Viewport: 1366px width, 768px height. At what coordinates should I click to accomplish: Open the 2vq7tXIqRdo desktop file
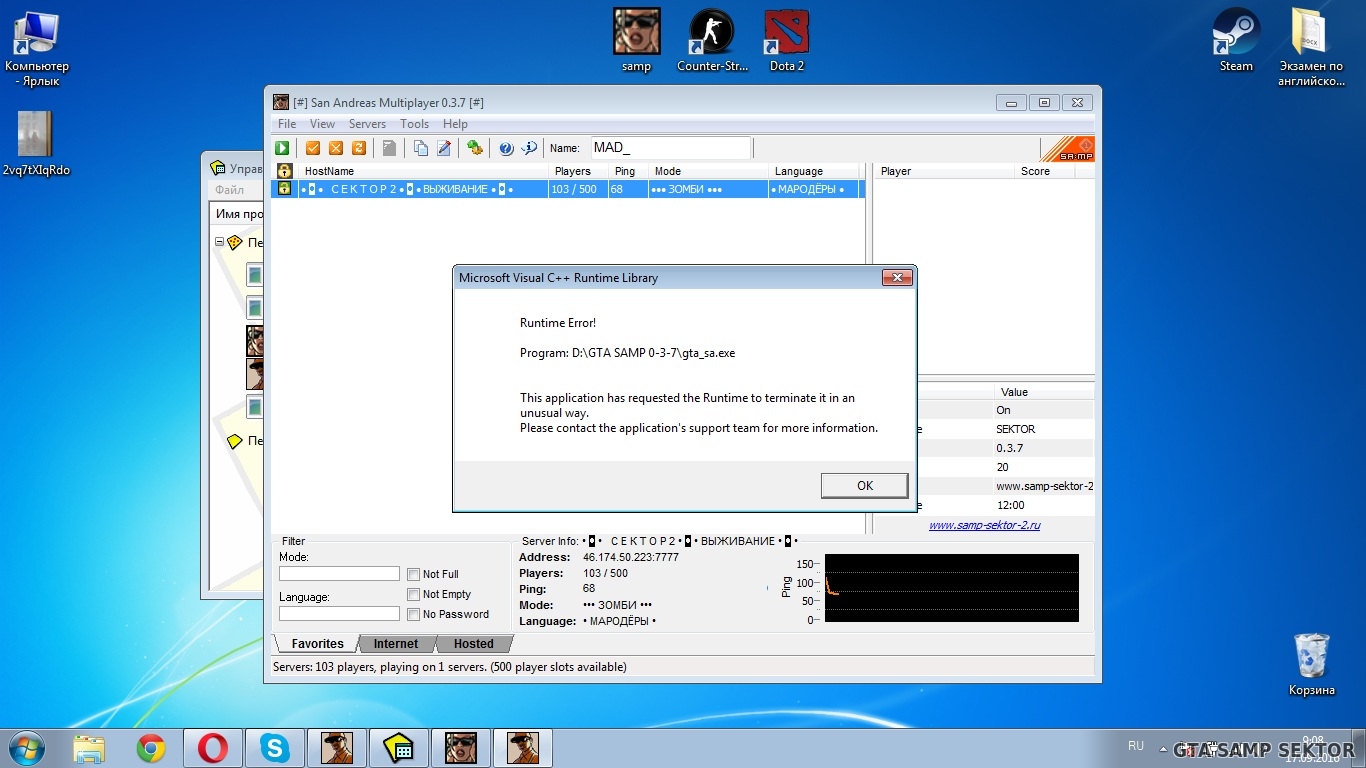(x=36, y=144)
